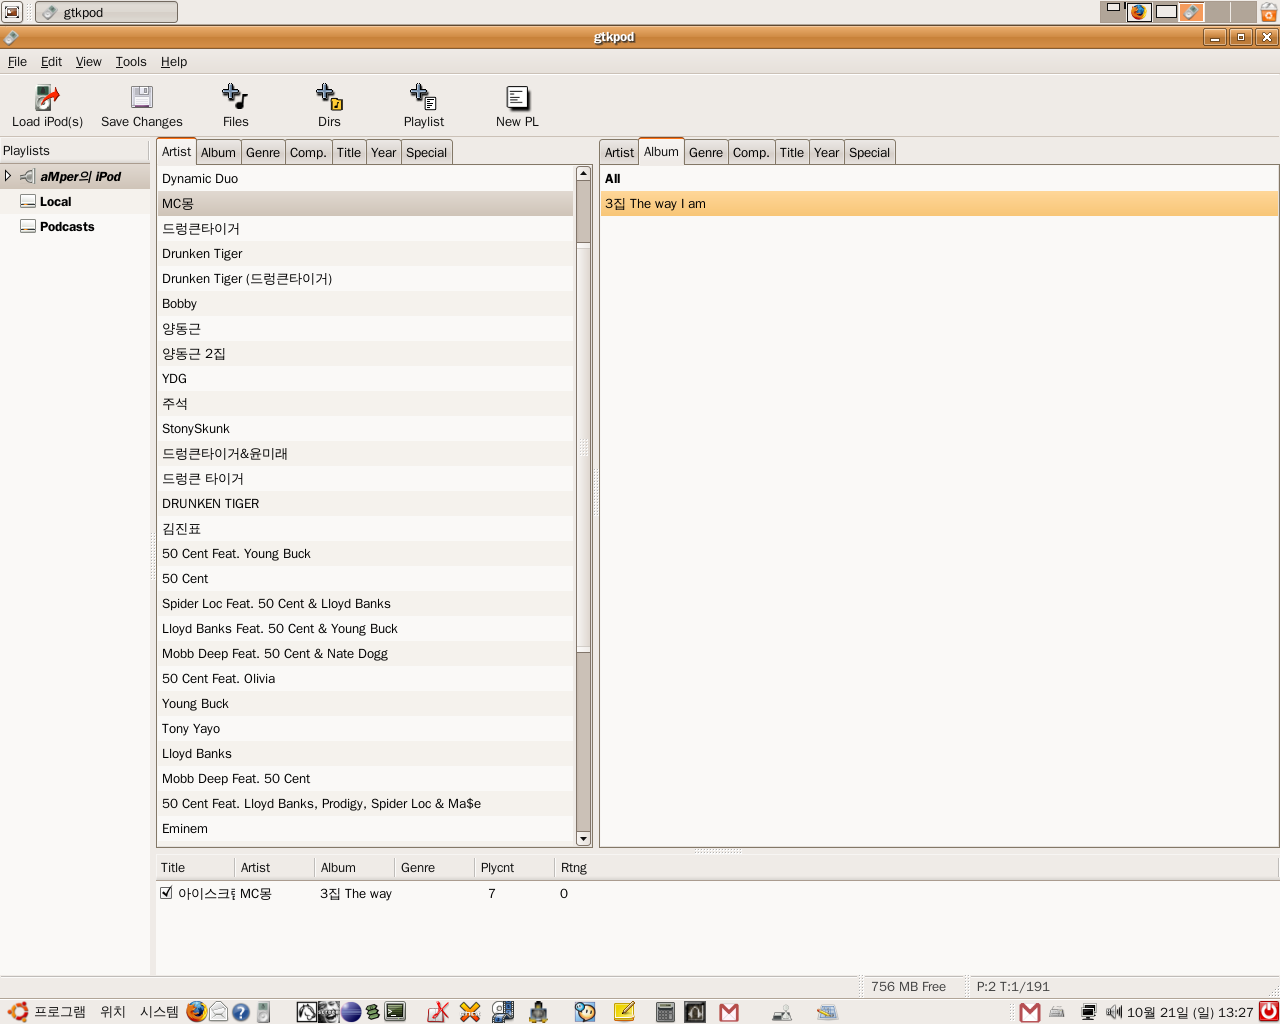The width and height of the screenshot is (1280, 1024).
Task: Open the Tools menu
Action: [x=131, y=61]
